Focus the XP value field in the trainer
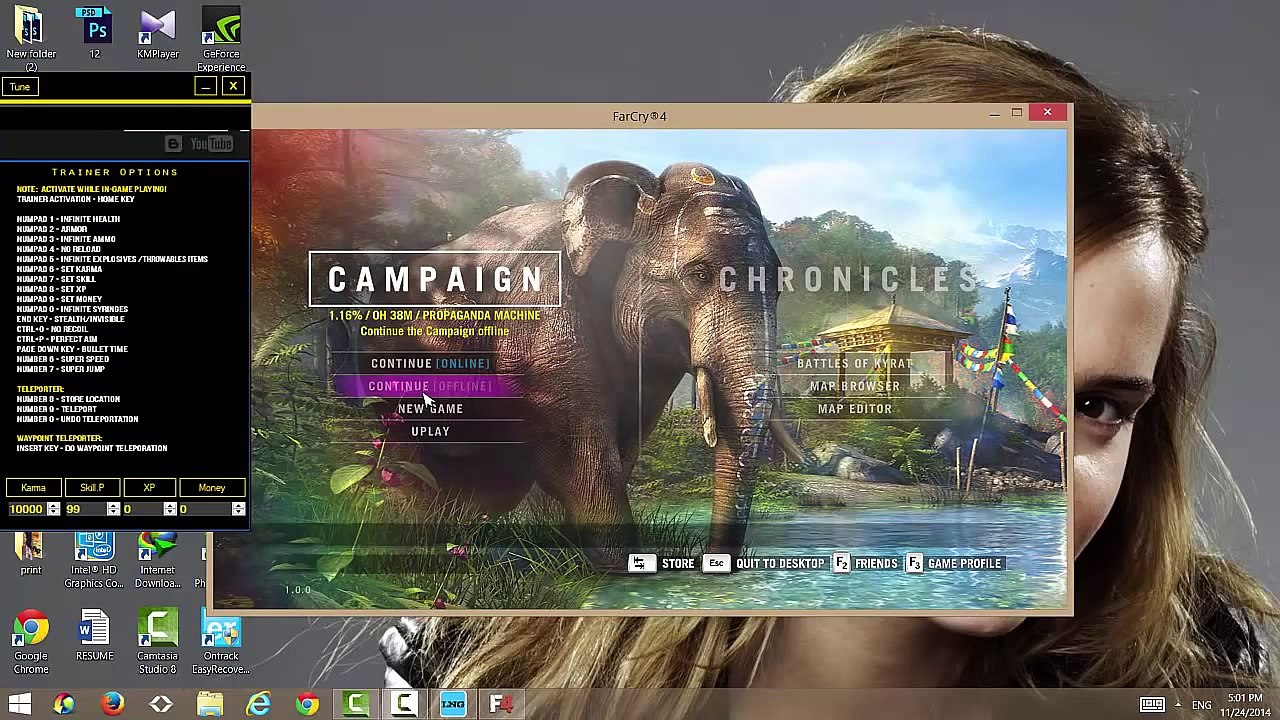The height and width of the screenshot is (720, 1280). click(x=142, y=509)
